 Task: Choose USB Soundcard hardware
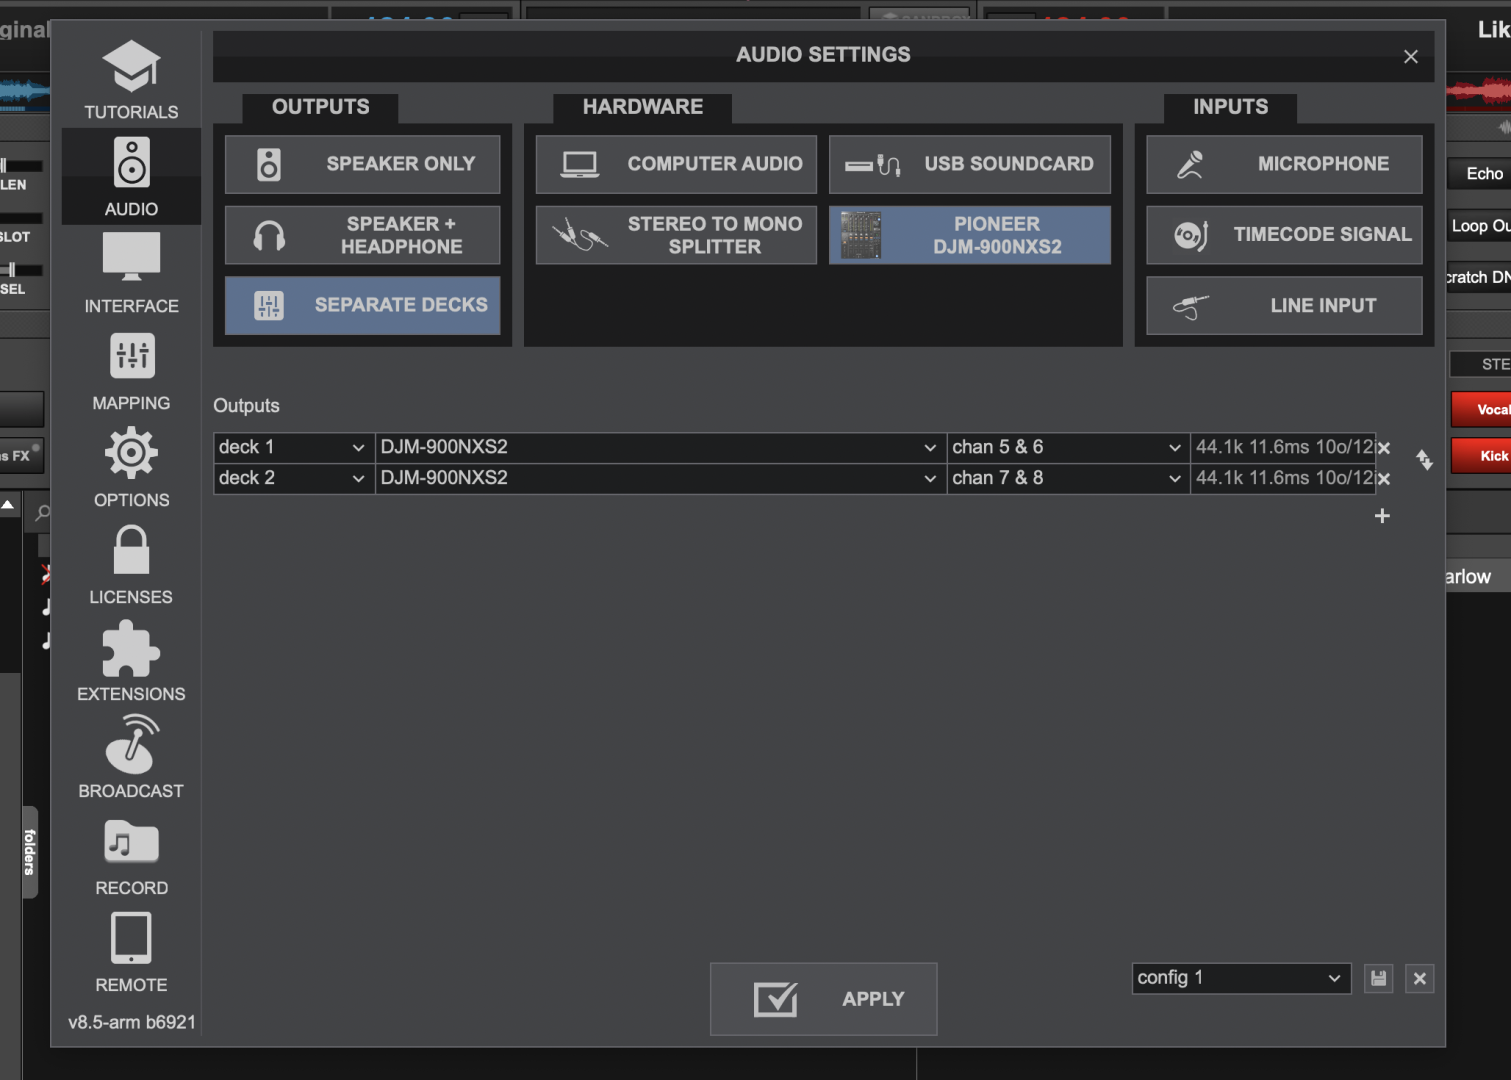(970, 164)
